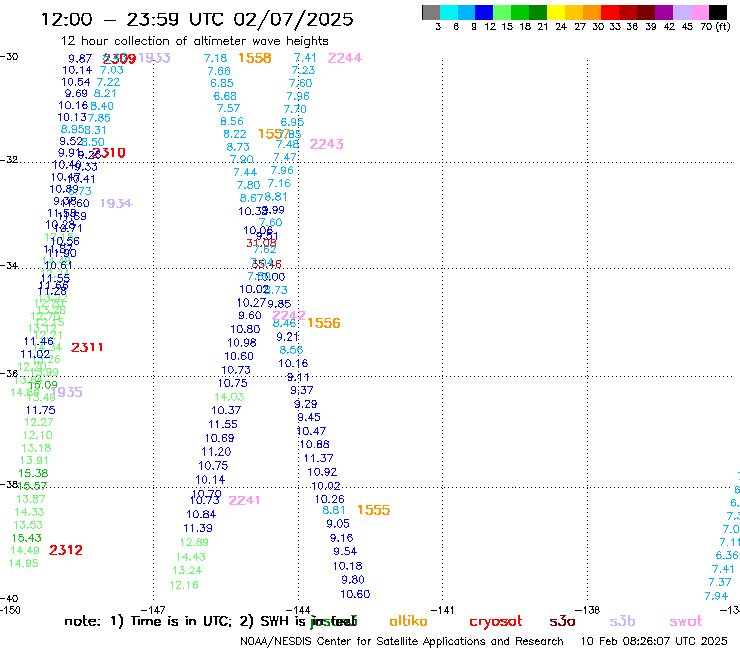Click the wave height value '12.16'
The width and height of the screenshot is (740, 650).
184,585
